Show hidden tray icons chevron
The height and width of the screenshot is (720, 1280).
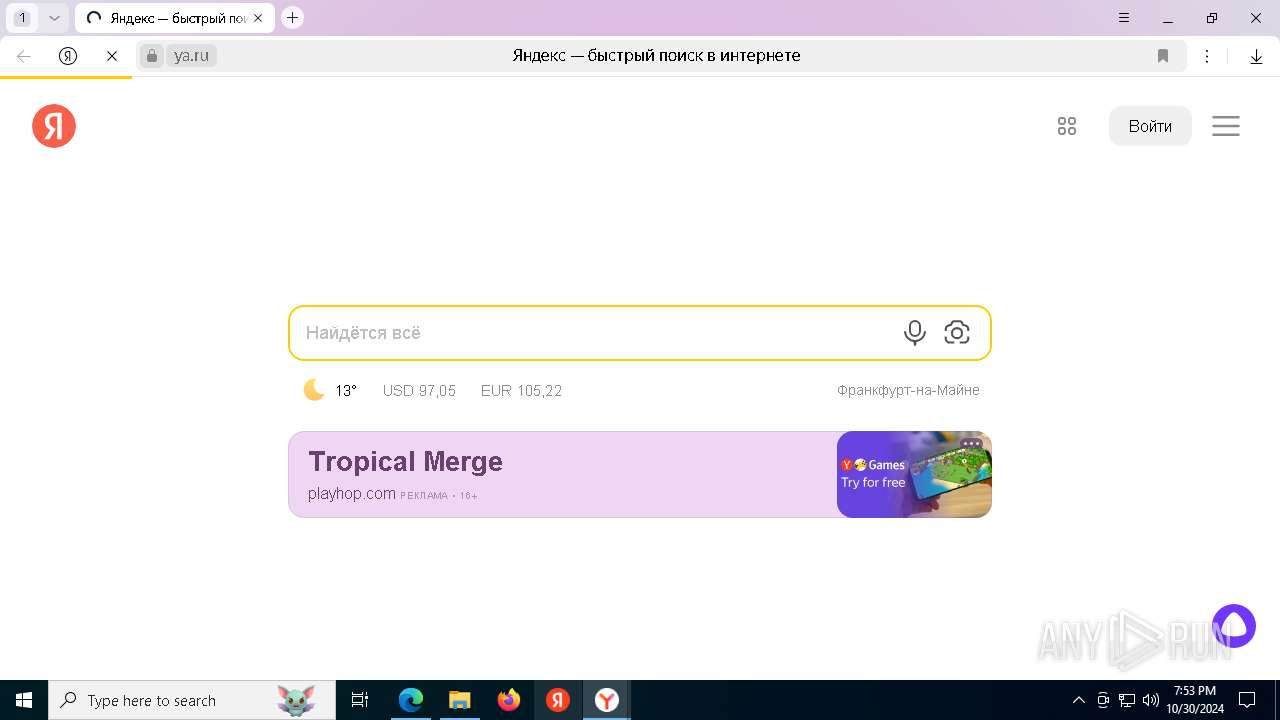click(x=1079, y=700)
